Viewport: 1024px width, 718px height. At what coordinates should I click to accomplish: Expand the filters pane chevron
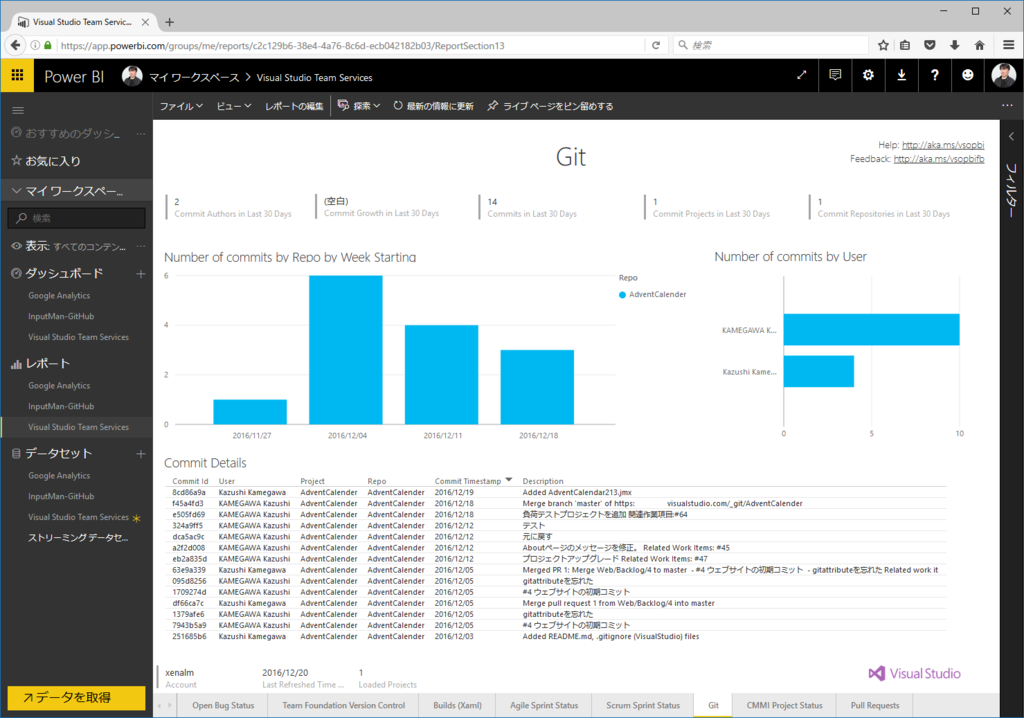click(1011, 137)
